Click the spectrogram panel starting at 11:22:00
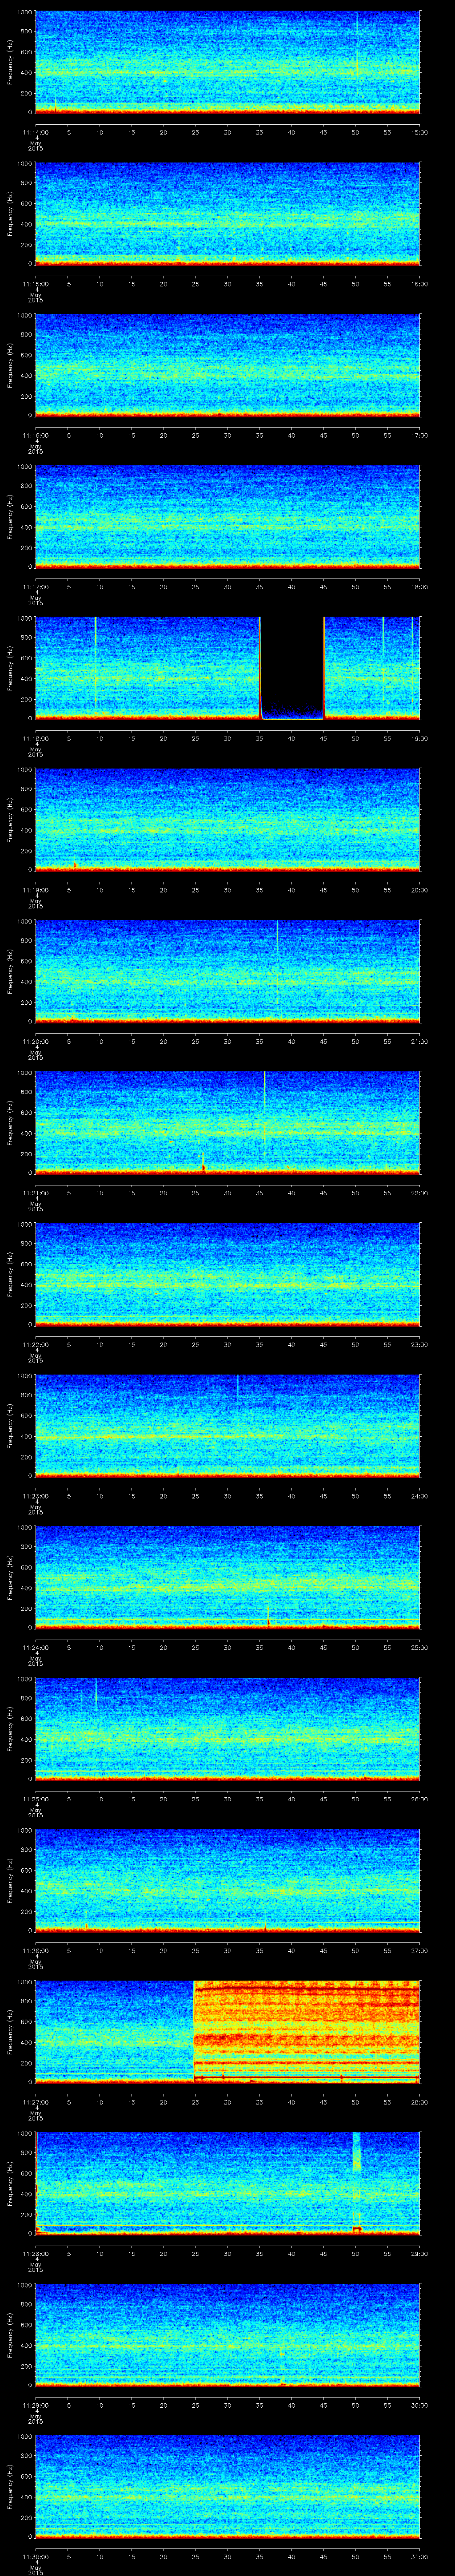Viewport: 455px width, 2576px height. tap(227, 1275)
